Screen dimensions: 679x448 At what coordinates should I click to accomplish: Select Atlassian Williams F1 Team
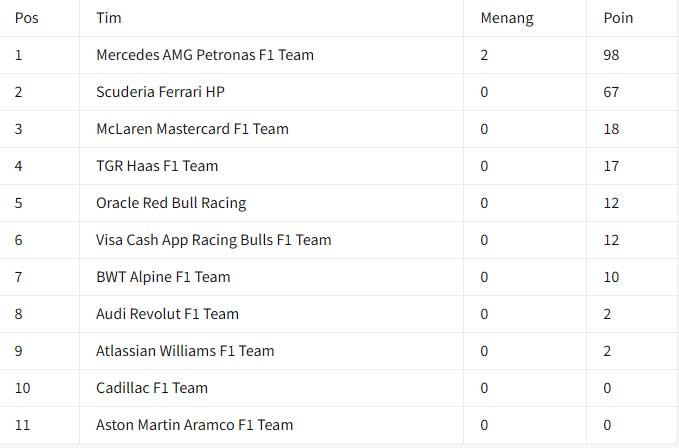(185, 351)
